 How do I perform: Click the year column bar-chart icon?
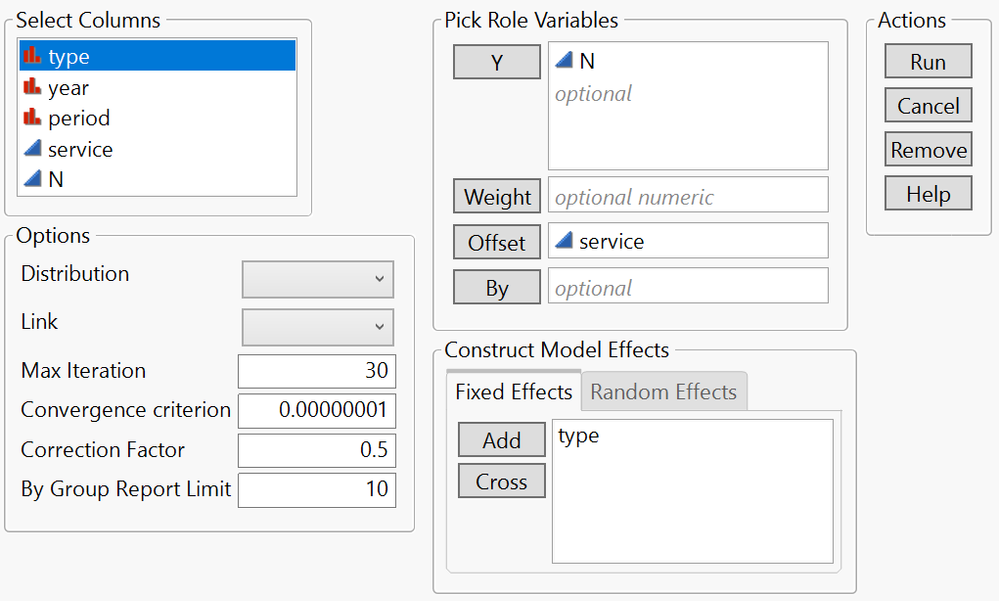pyautogui.click(x=32, y=87)
